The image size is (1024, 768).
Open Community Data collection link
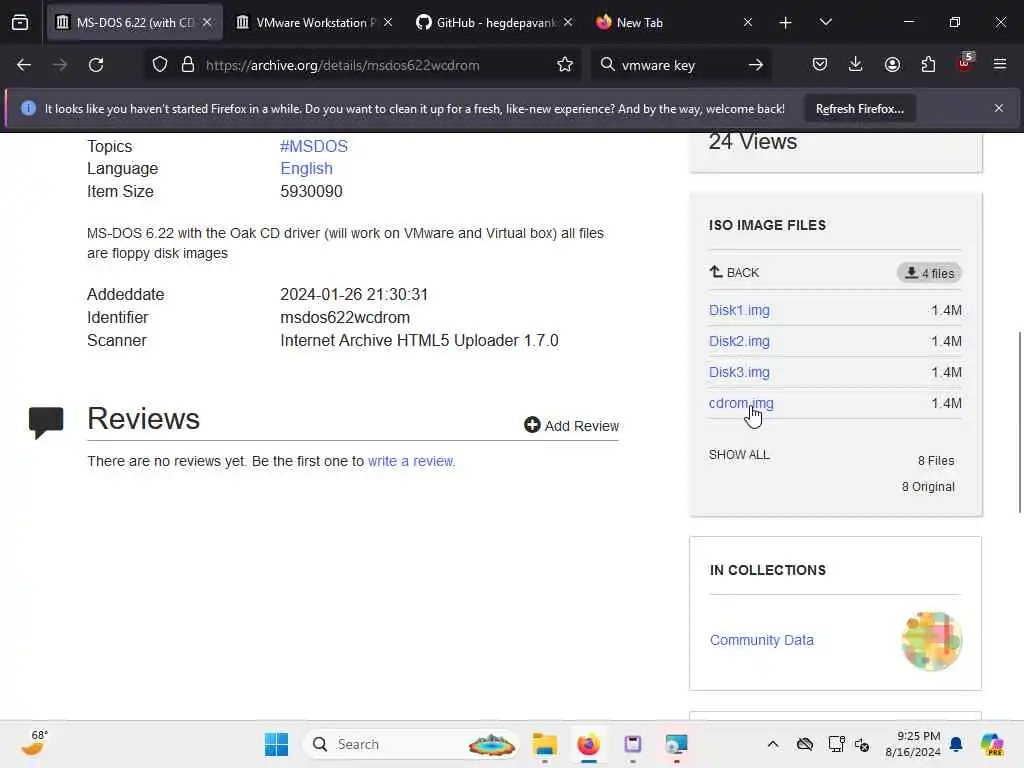point(761,640)
